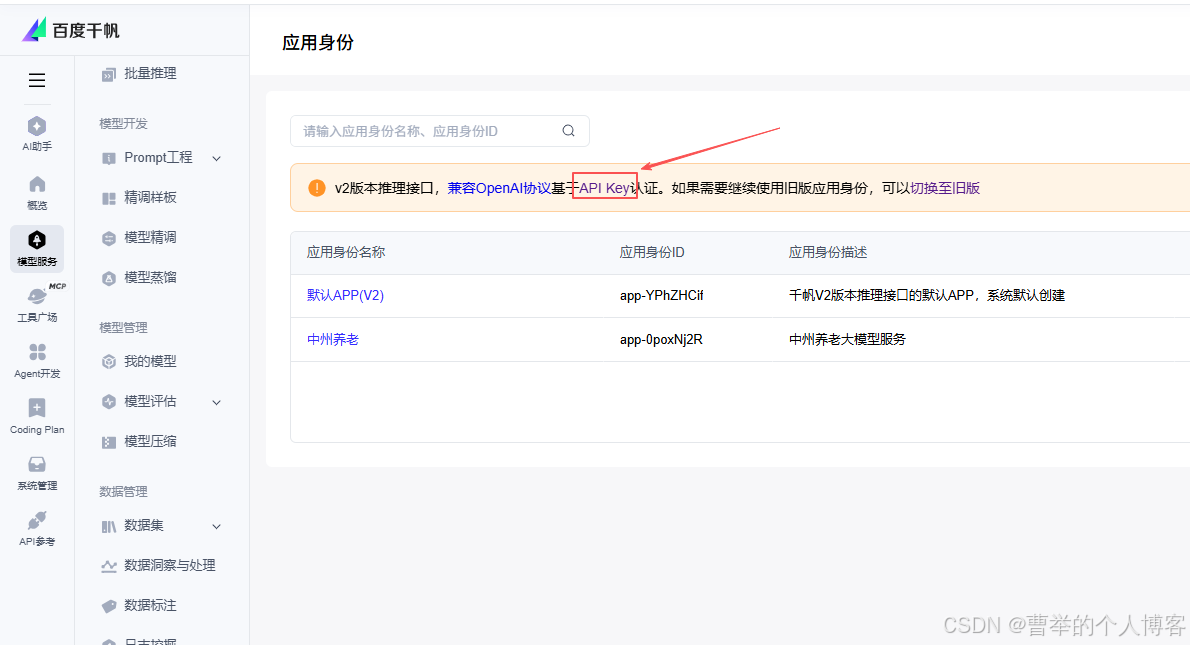This screenshot has height=645, width=1190.
Task: Click the 应用身份ID column header
Action: [652, 252]
